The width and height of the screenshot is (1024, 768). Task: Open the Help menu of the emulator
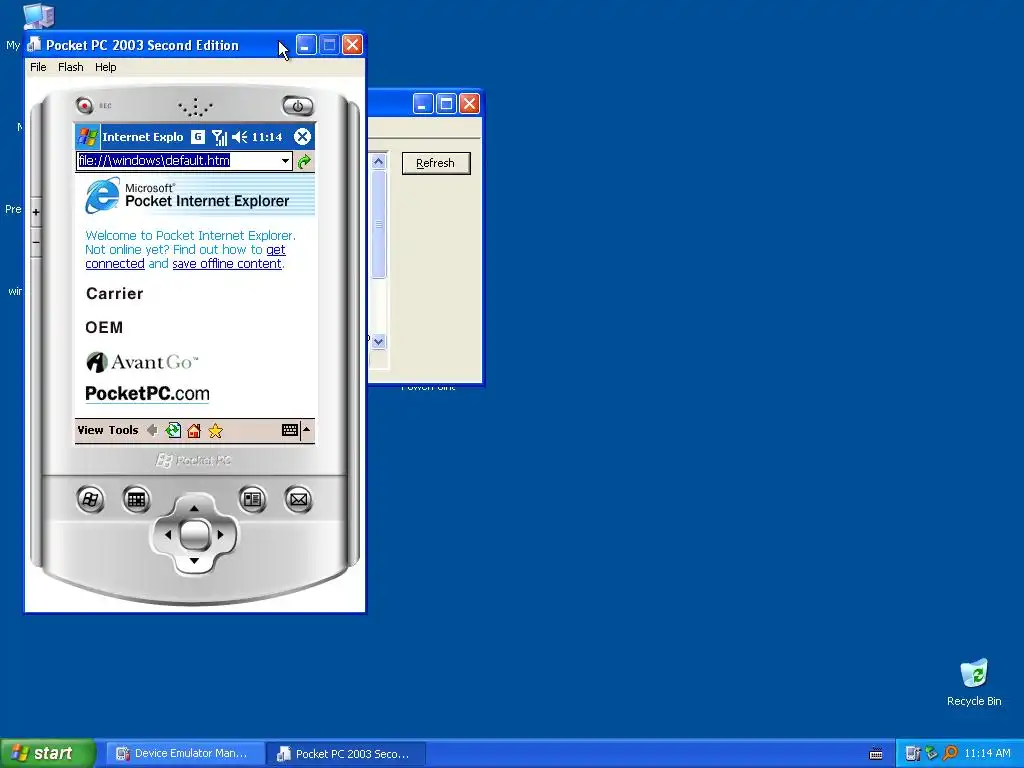[105, 67]
